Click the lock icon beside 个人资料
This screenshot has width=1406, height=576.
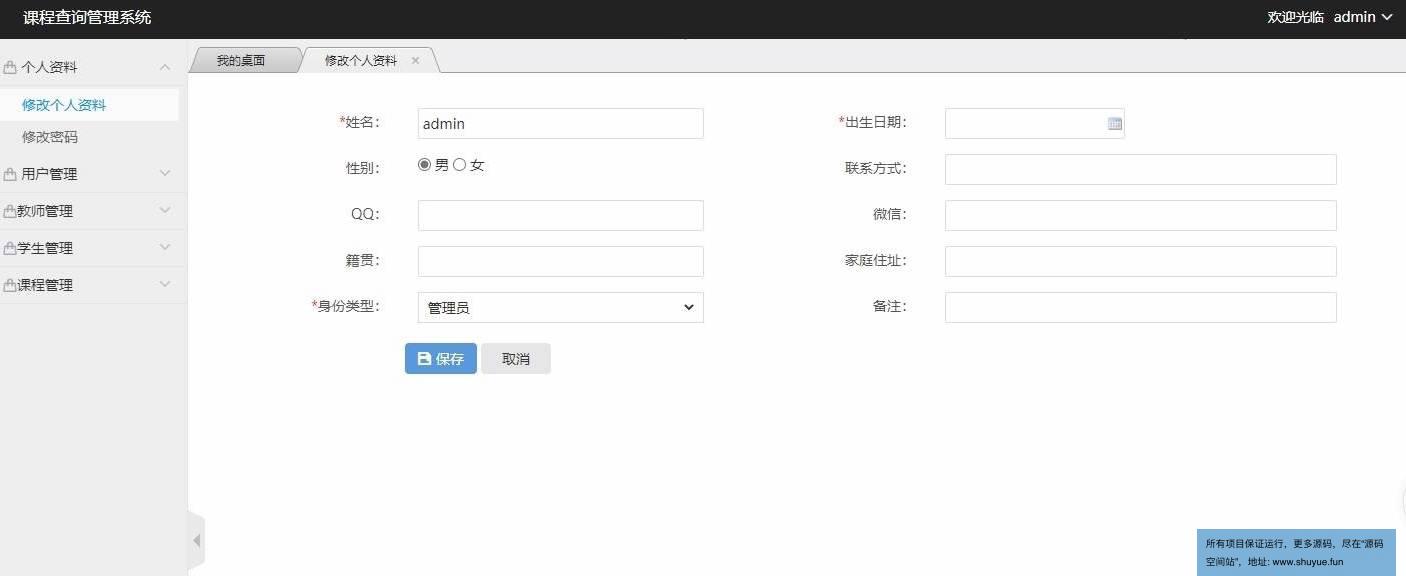(x=10, y=68)
